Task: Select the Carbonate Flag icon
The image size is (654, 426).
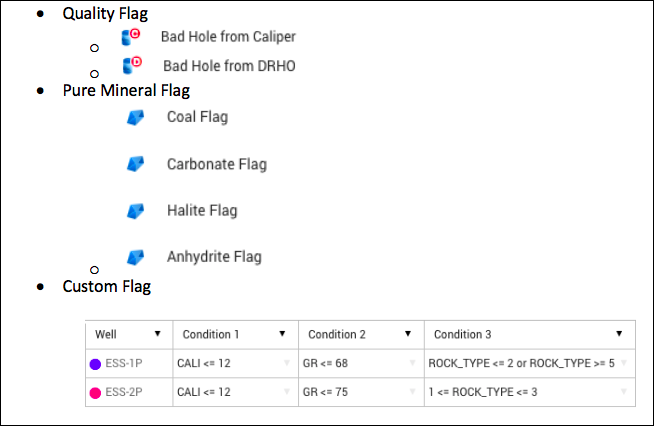Action: point(136,164)
